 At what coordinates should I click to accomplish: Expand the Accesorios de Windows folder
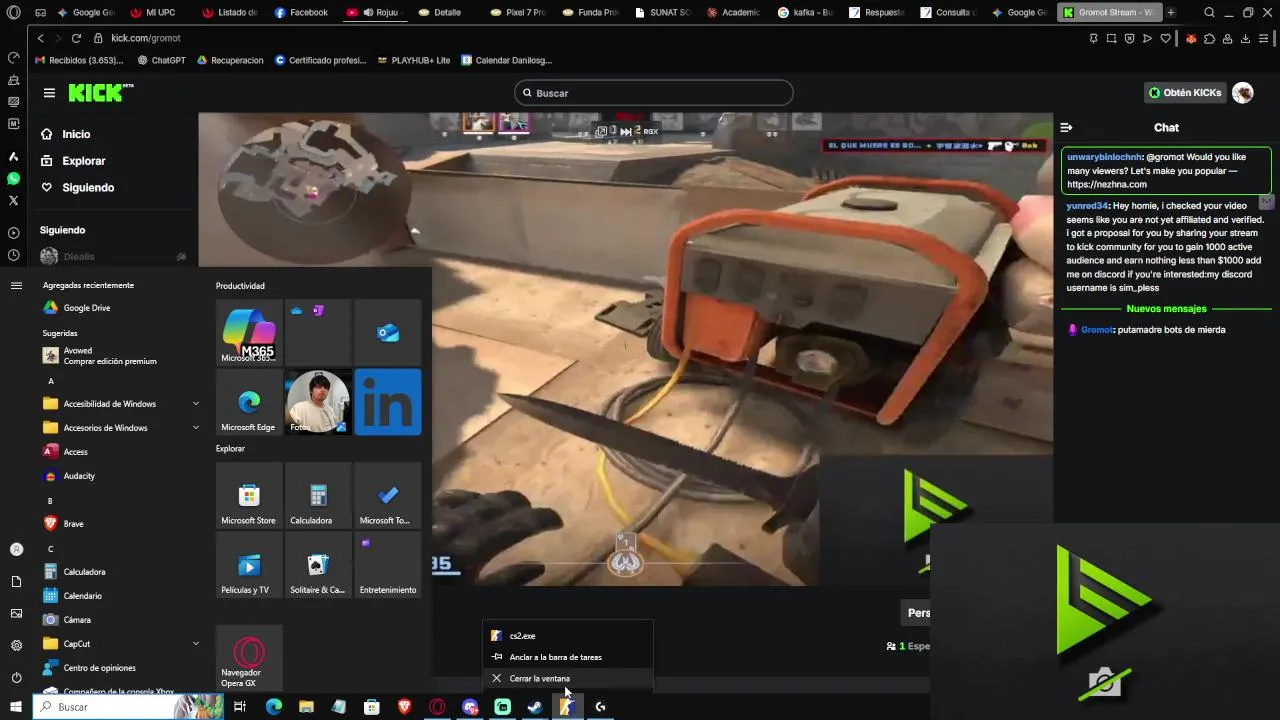pos(122,428)
